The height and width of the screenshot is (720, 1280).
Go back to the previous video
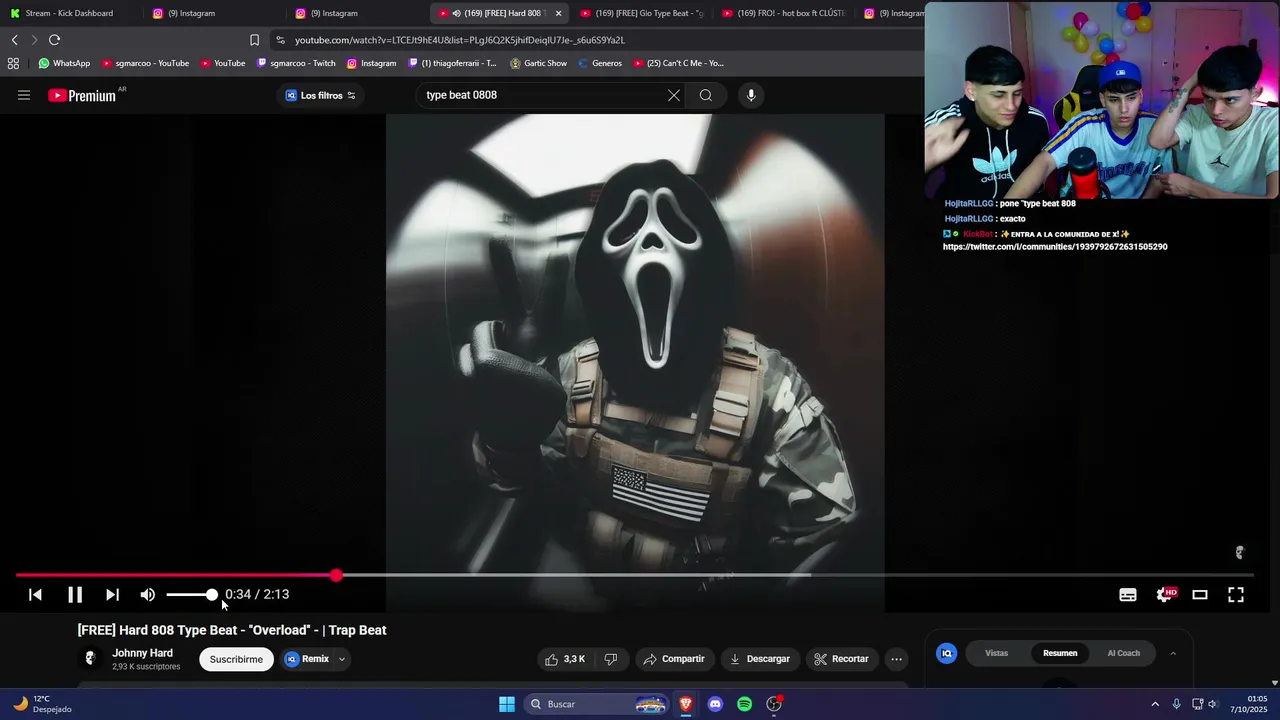tap(35, 595)
